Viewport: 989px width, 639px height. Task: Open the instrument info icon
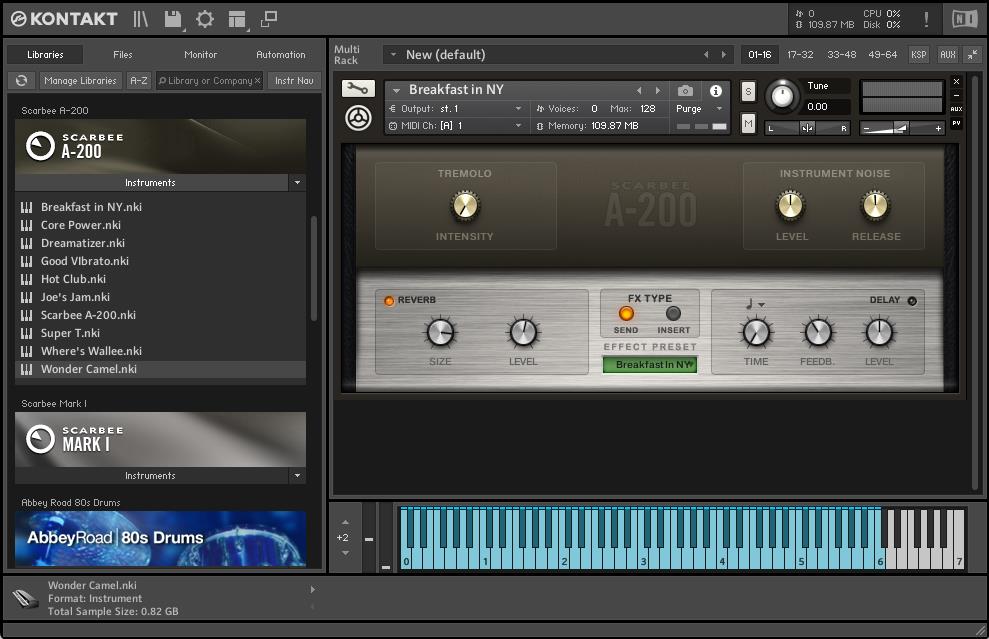[x=716, y=91]
